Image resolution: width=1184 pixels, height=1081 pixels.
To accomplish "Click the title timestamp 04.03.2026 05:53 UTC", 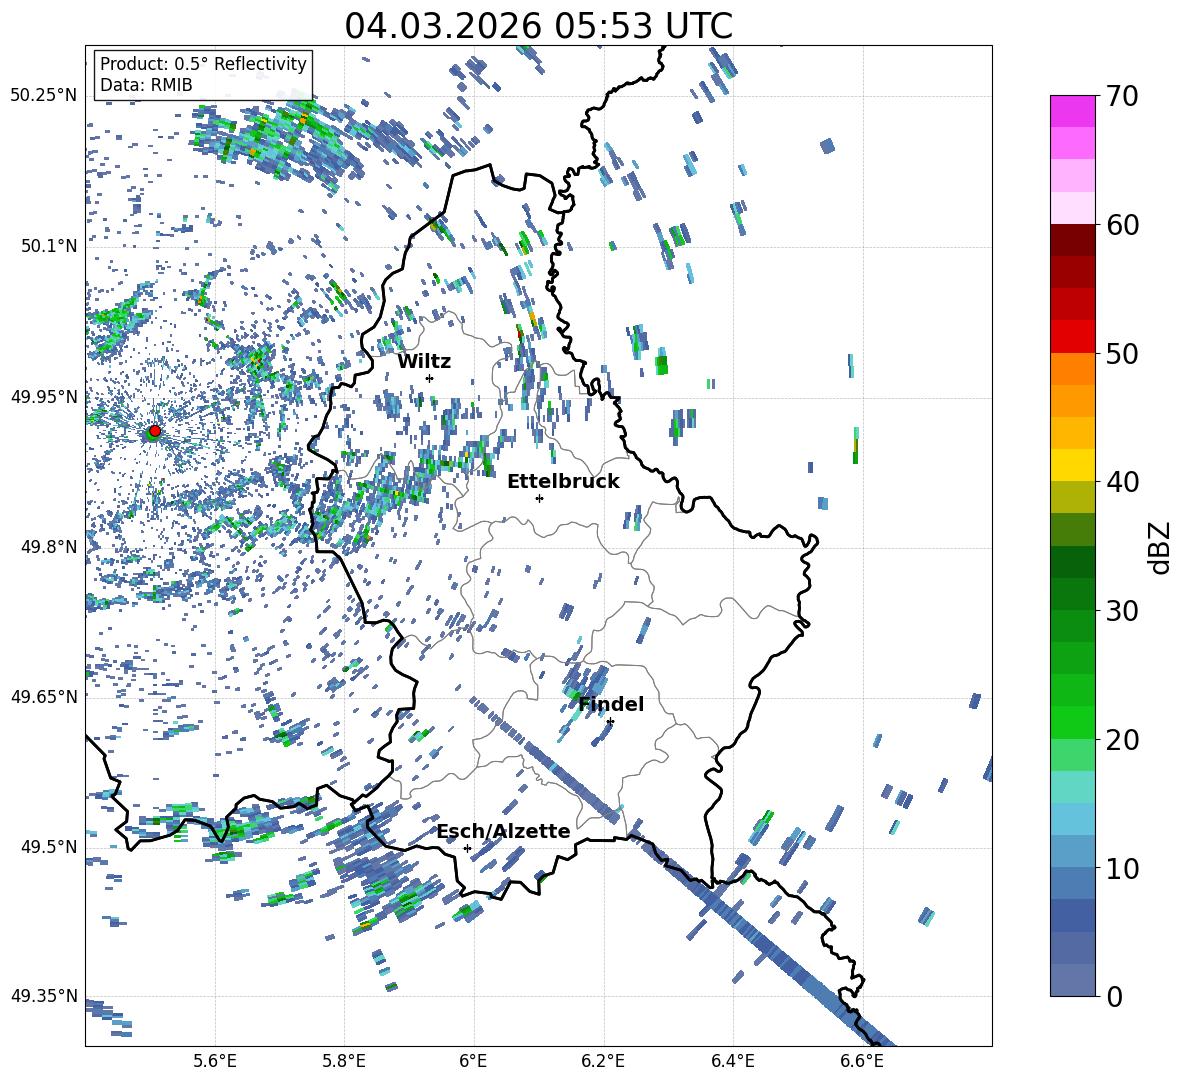I will point(538,26).
